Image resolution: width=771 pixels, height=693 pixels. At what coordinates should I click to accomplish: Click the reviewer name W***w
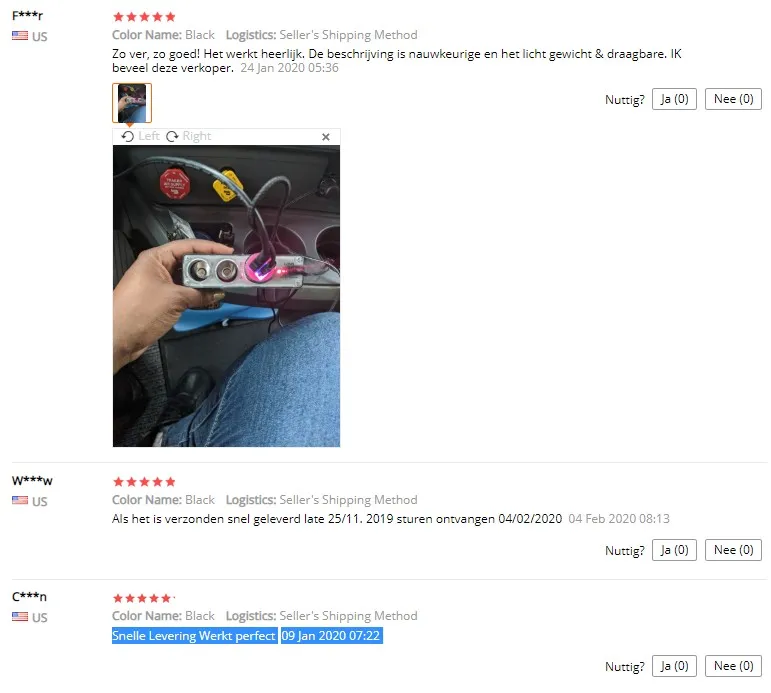[x=32, y=481]
